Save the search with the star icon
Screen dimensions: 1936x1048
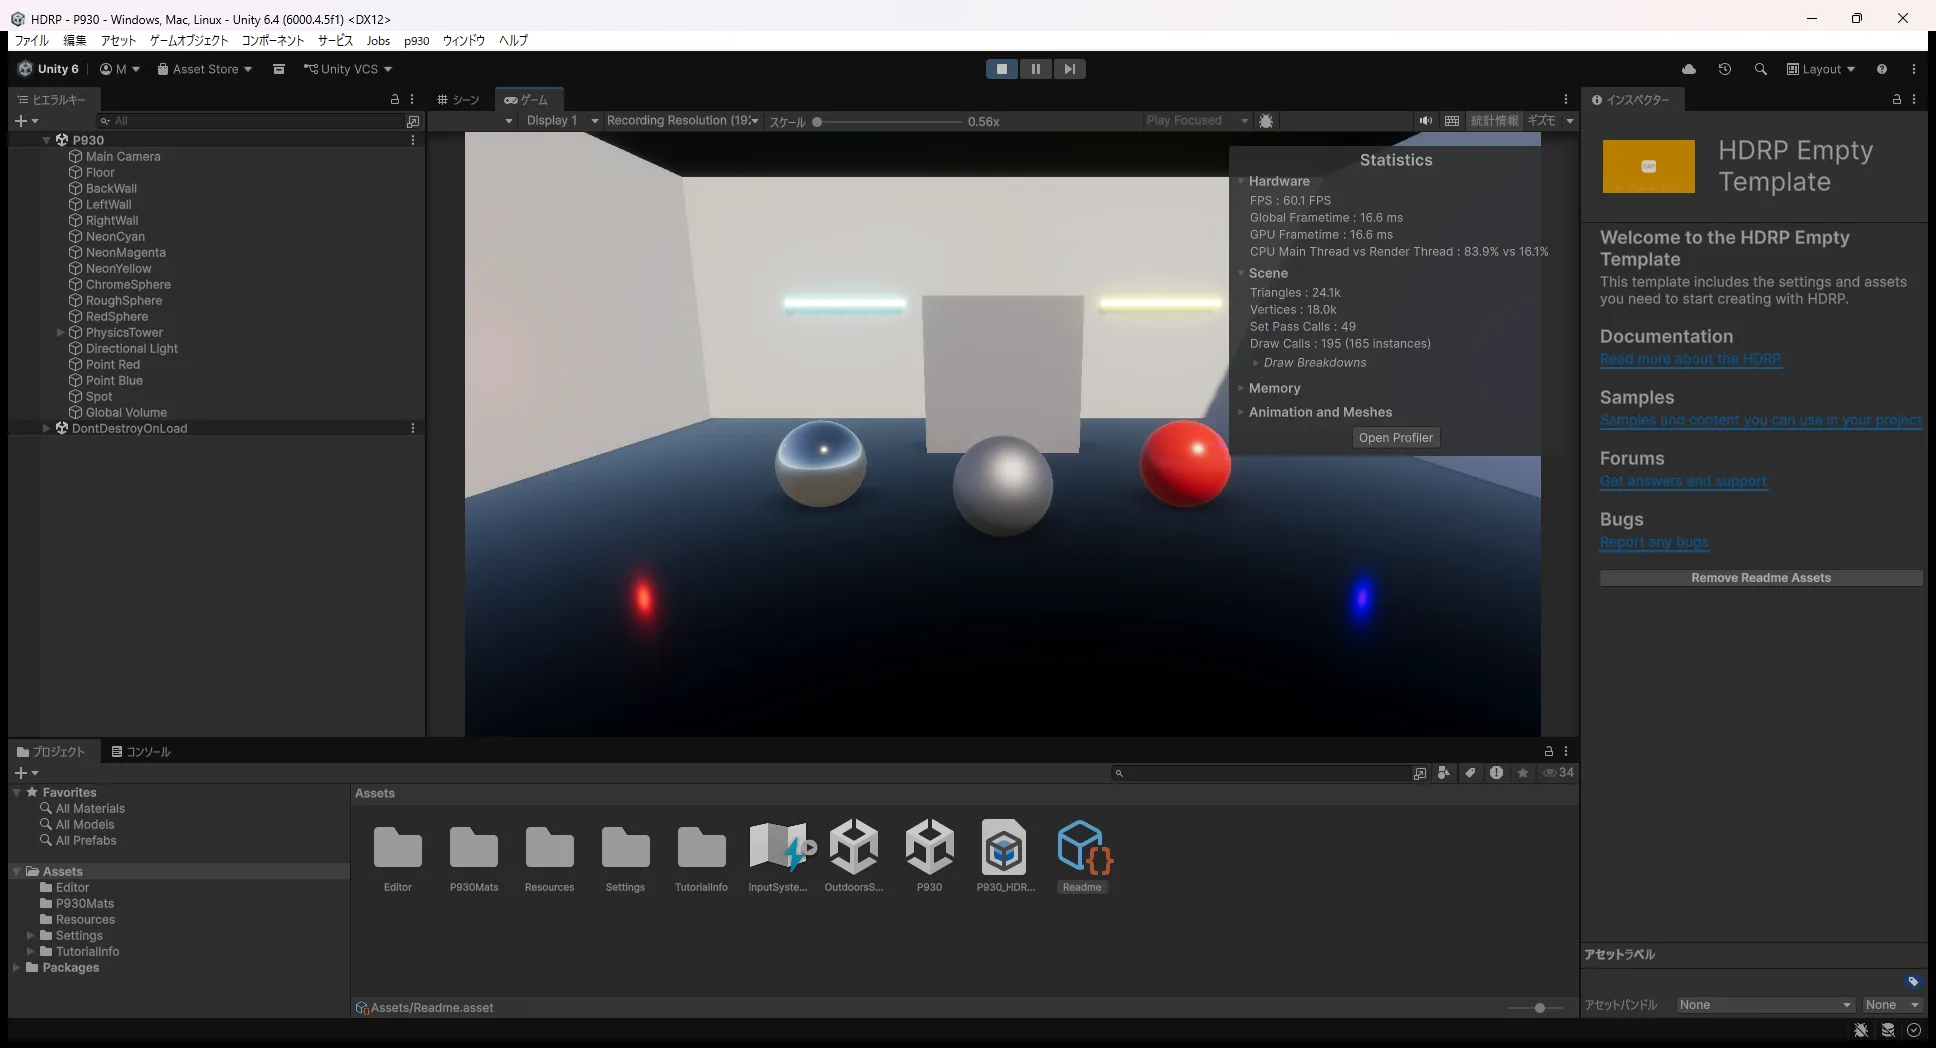pyautogui.click(x=1523, y=773)
